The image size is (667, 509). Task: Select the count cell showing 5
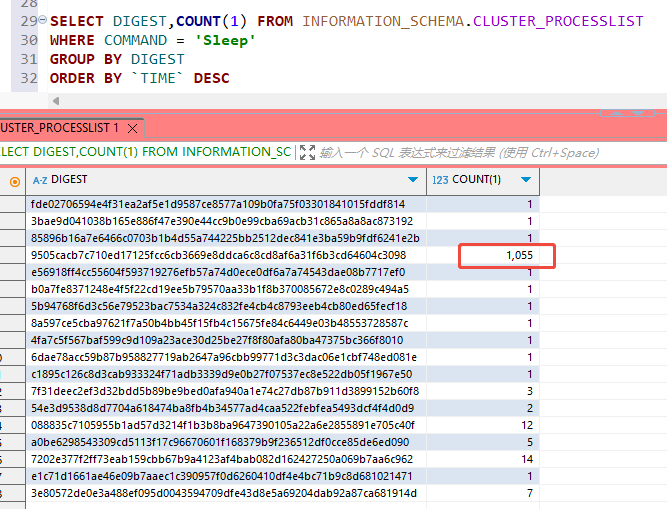(x=483, y=442)
